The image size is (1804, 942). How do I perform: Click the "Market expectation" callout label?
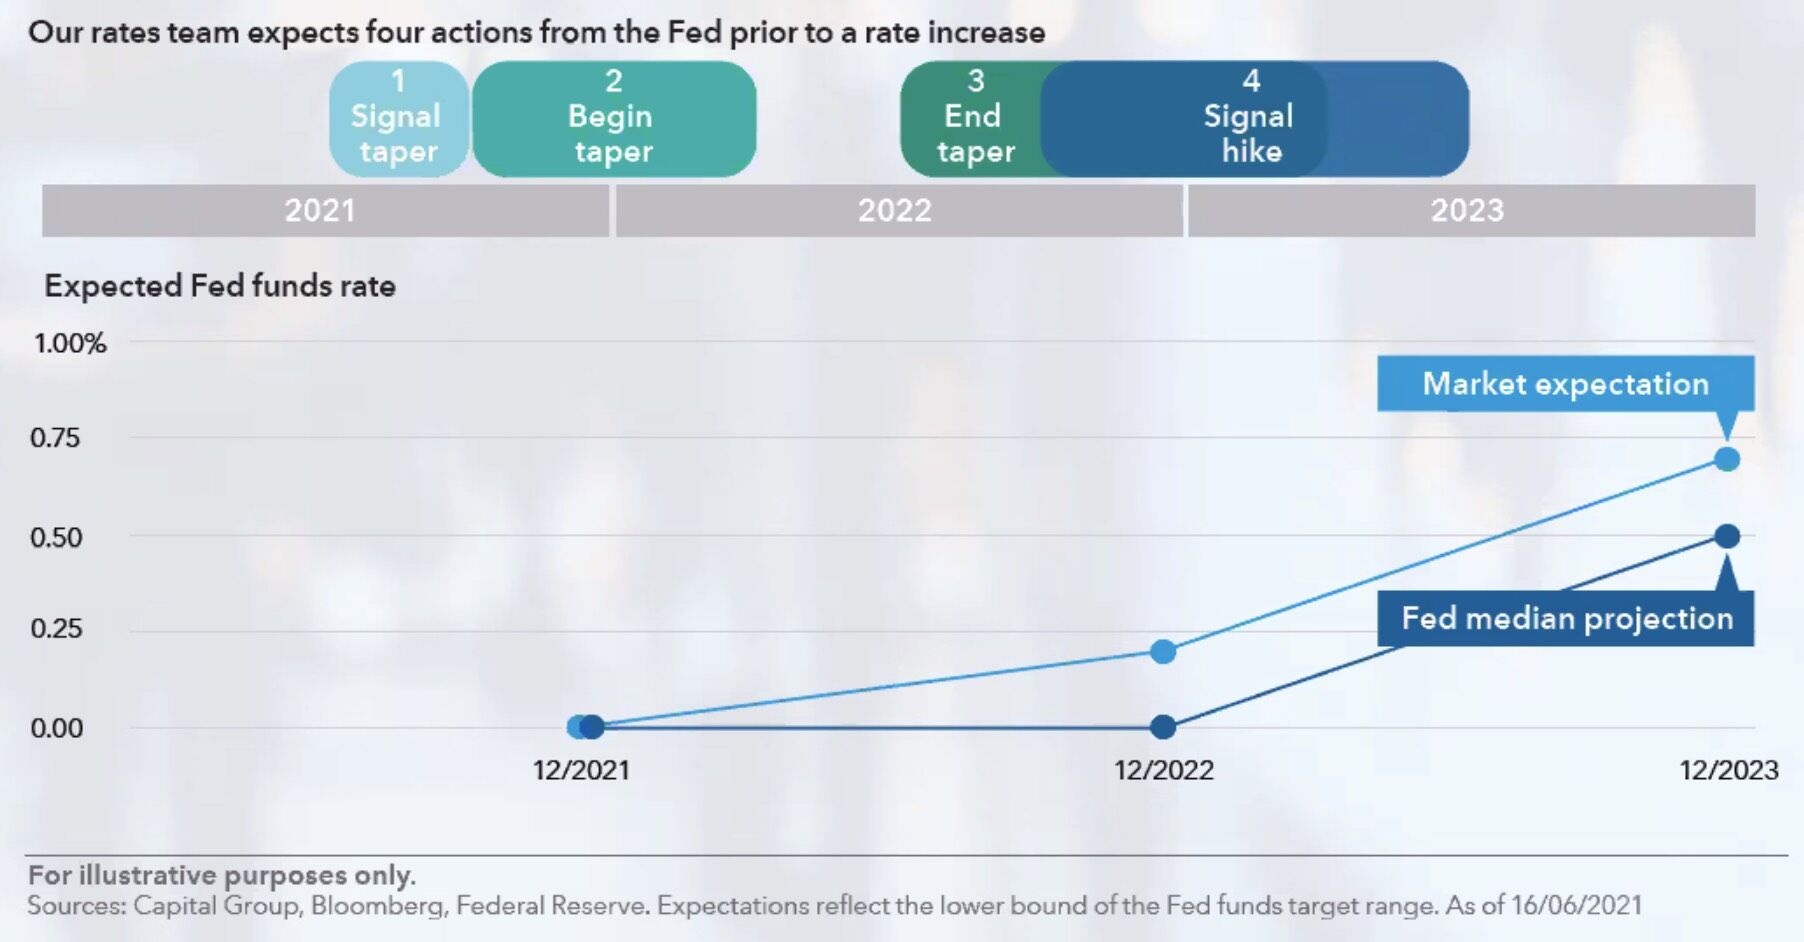(x=1565, y=384)
